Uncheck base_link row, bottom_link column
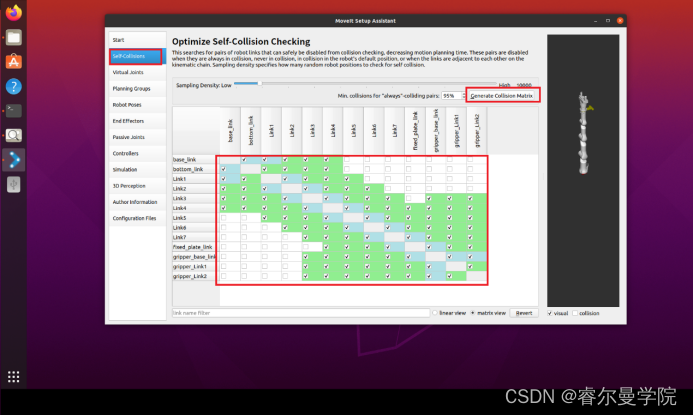Screen dimensions: 693x416 pyautogui.click(x=244, y=160)
